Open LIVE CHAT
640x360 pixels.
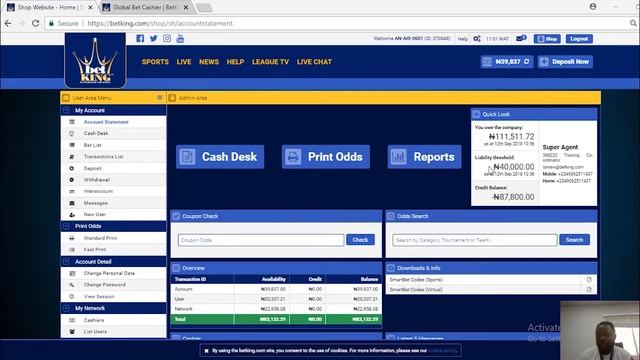314,62
